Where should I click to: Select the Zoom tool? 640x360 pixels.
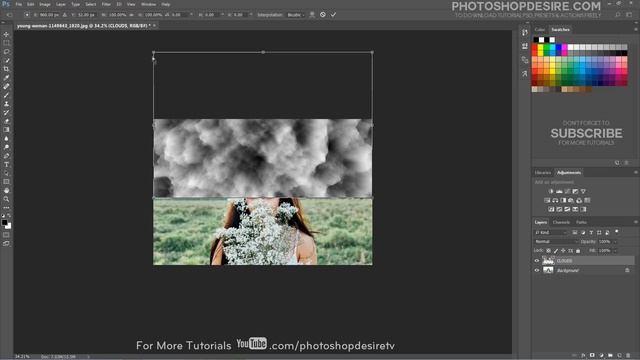(6, 199)
